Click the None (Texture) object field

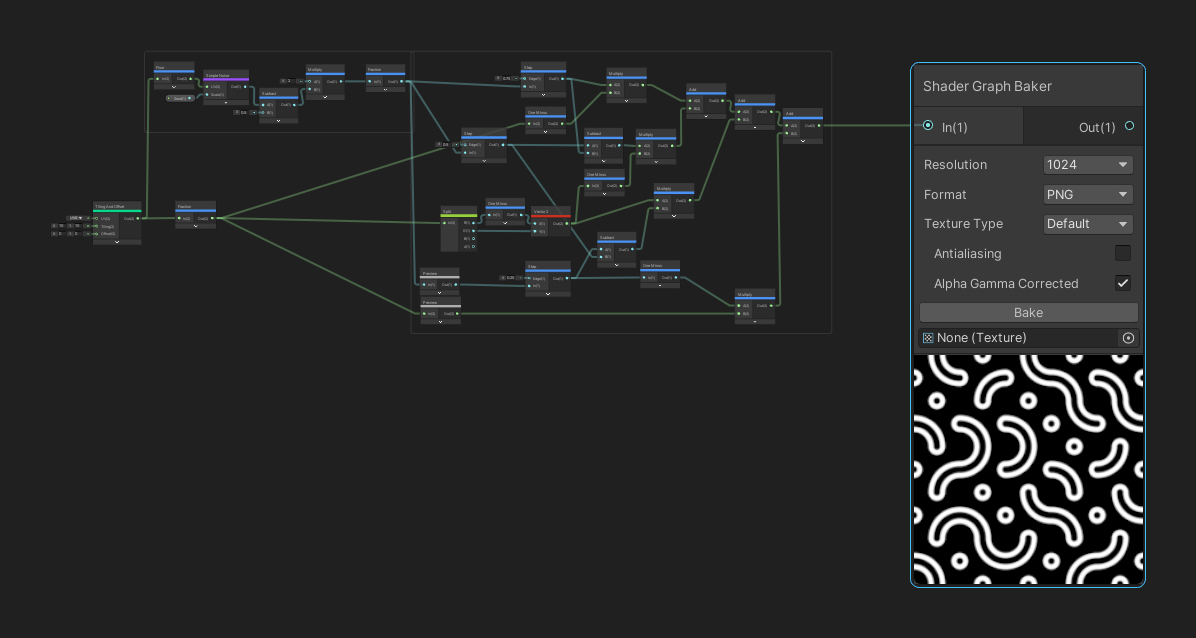pos(1016,338)
